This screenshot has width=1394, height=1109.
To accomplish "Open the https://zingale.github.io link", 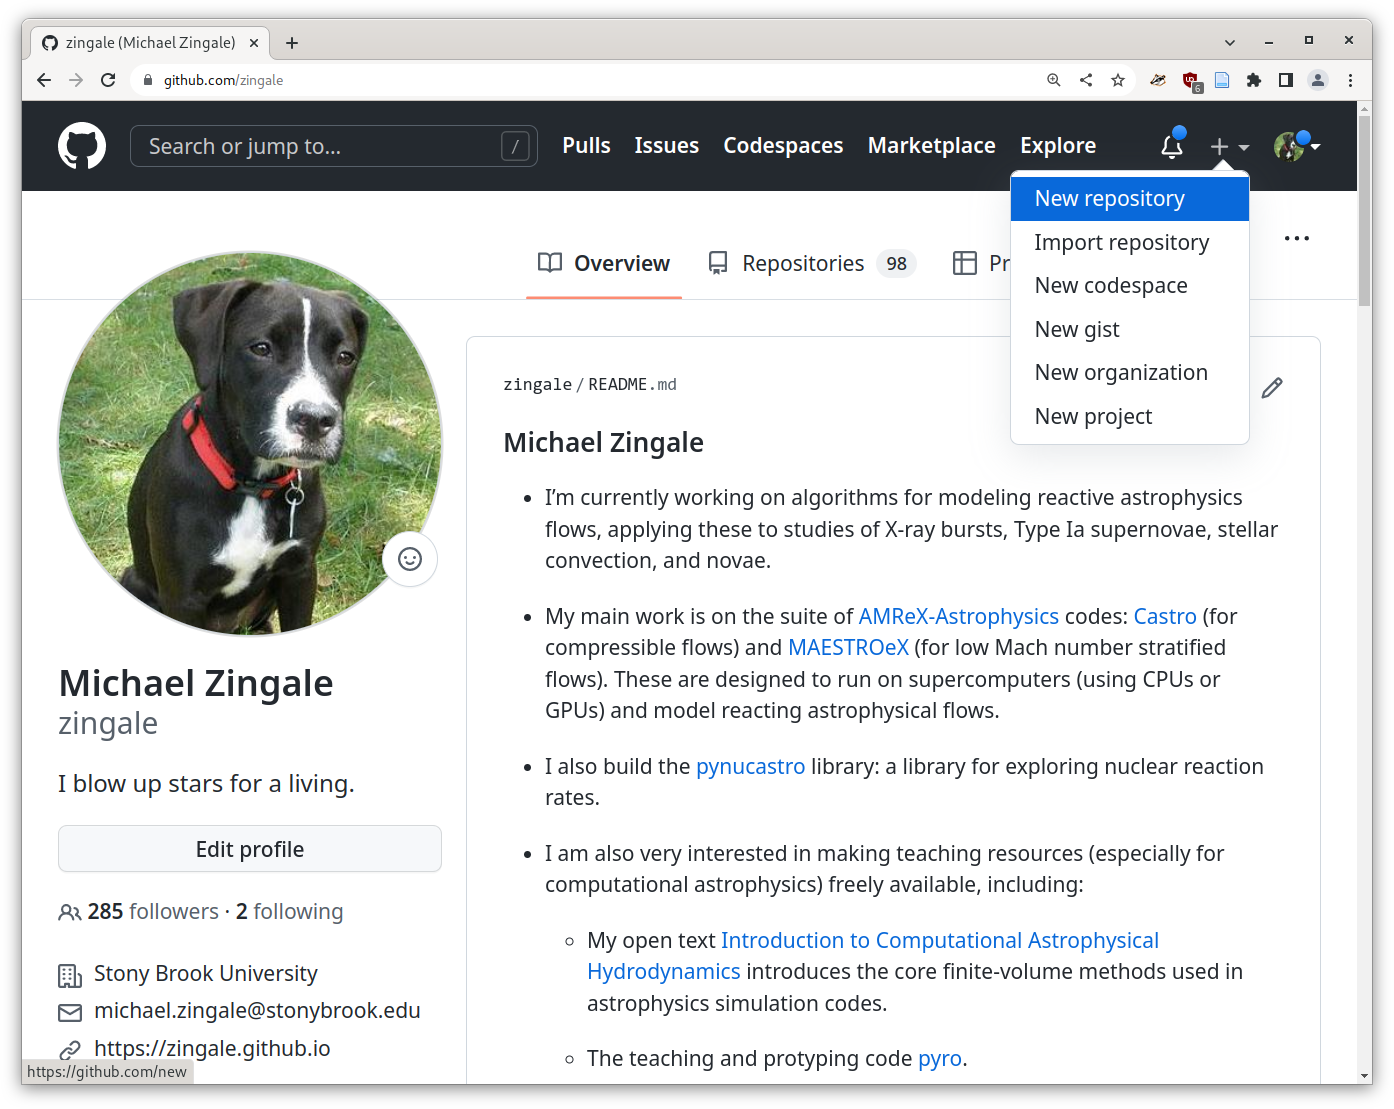I will pos(212,1048).
